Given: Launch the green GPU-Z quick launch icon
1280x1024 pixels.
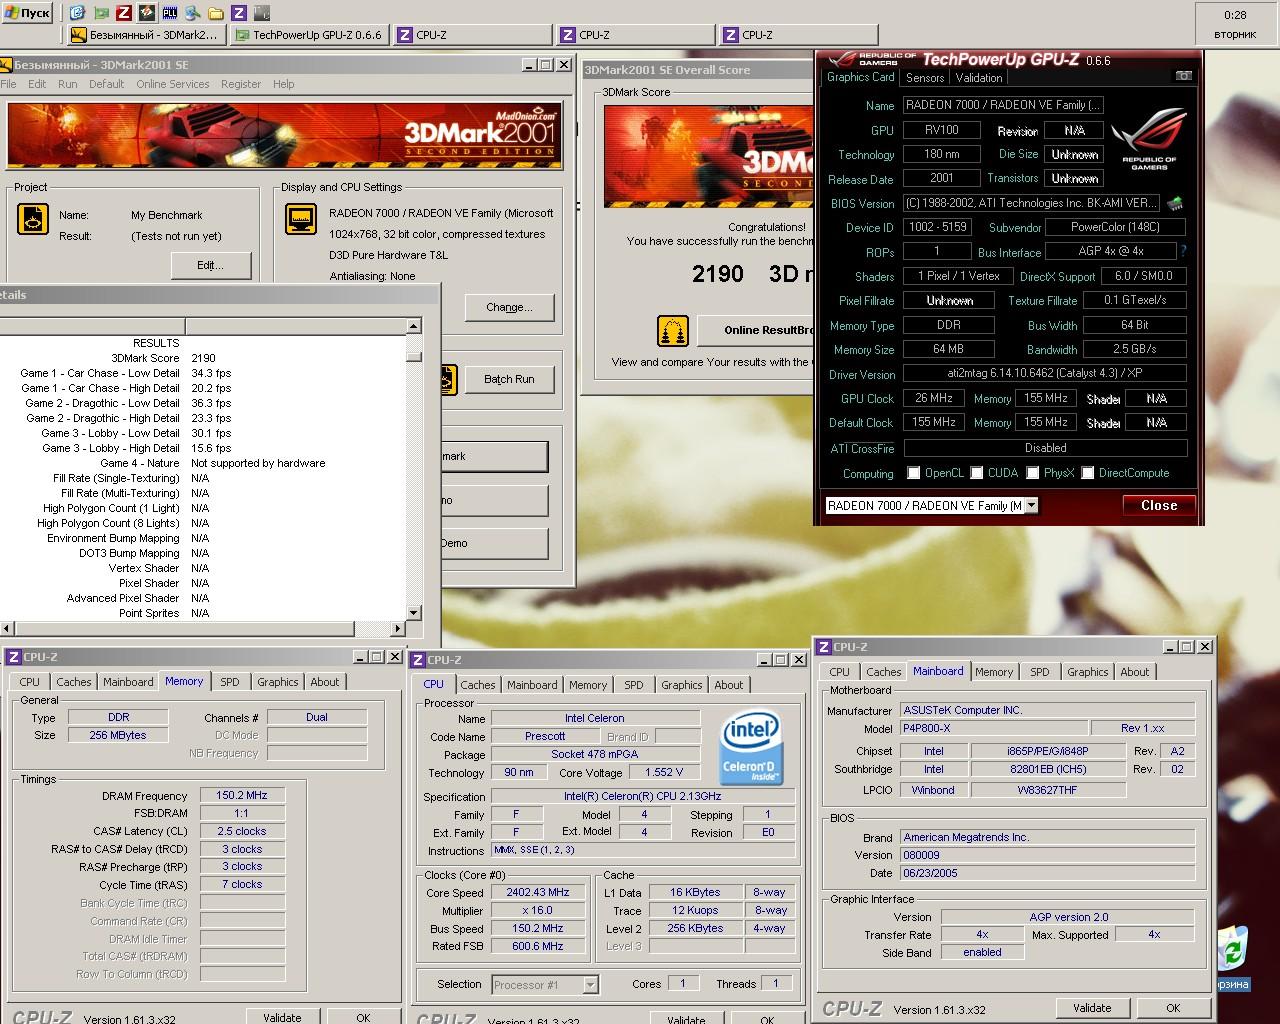Looking at the screenshot, I should click(100, 13).
